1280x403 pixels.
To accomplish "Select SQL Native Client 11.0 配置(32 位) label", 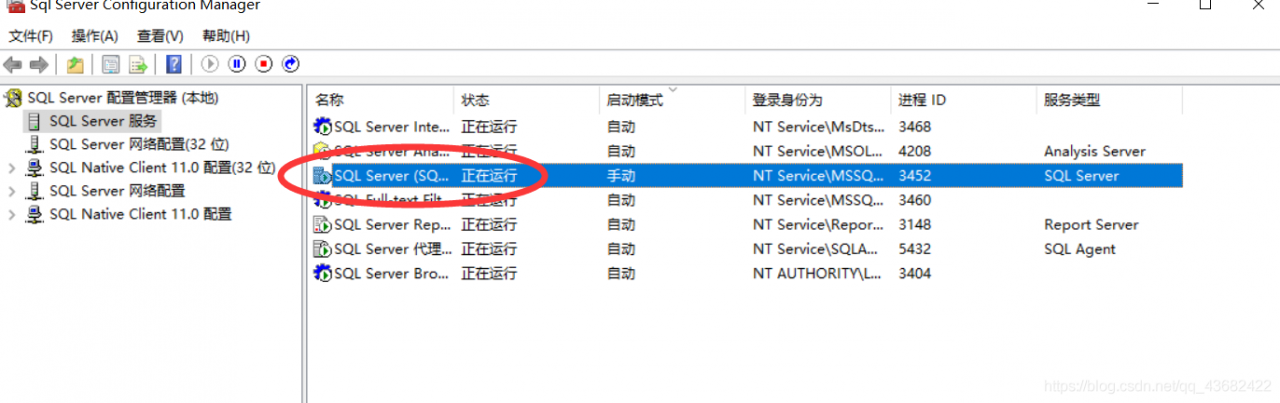I will pyautogui.click(x=163, y=167).
